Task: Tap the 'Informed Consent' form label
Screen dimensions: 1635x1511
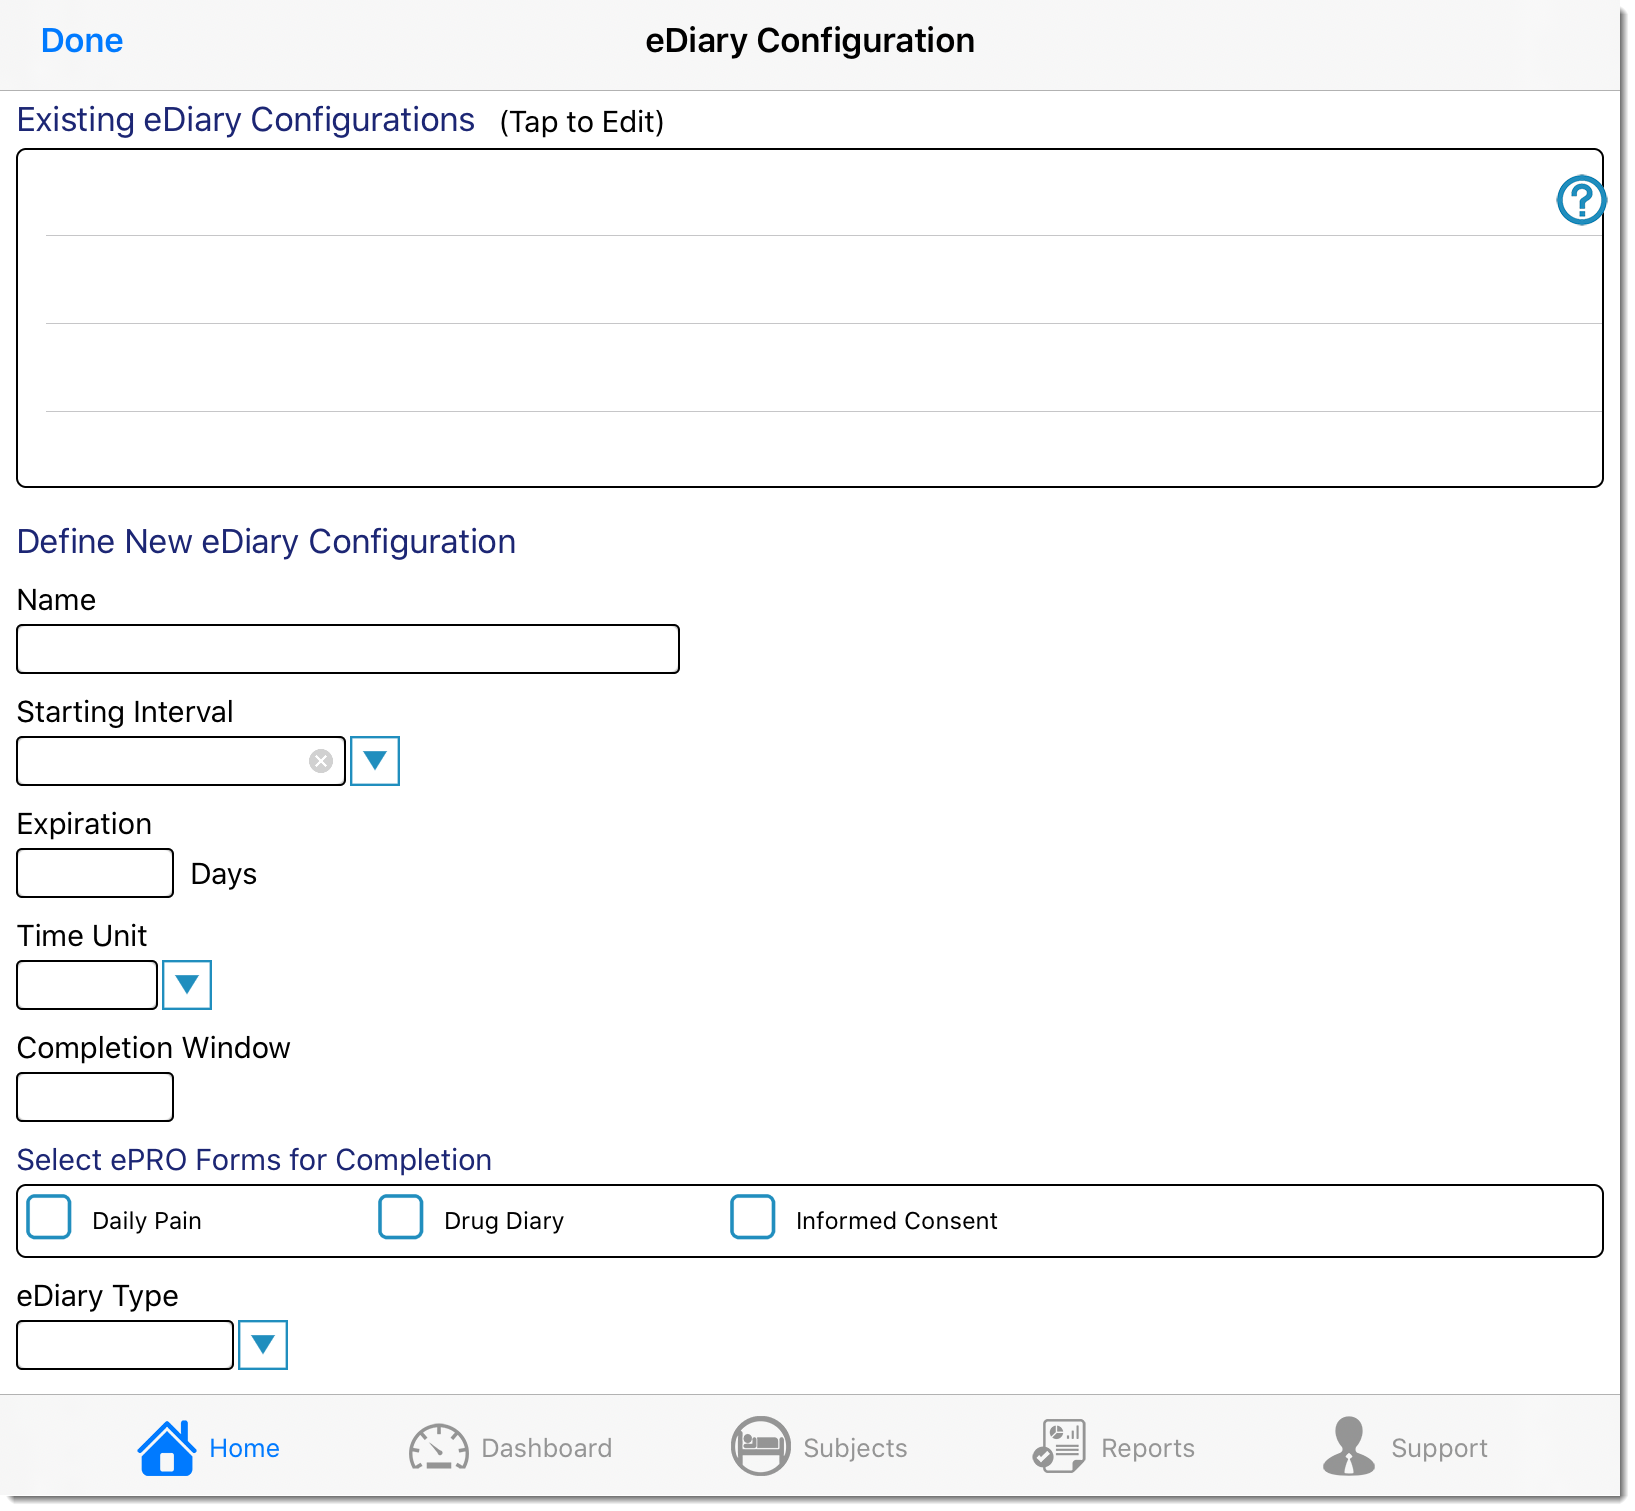Action: 897,1221
